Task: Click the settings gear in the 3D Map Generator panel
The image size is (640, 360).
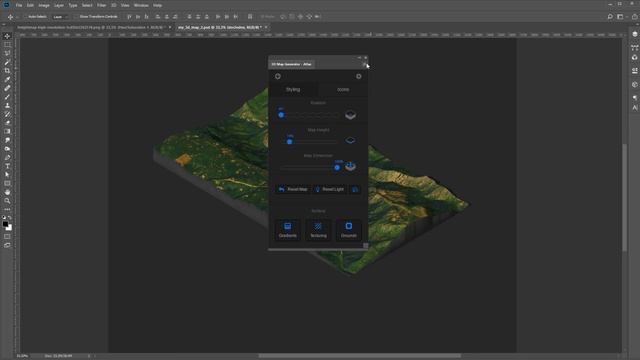Action: point(359,76)
